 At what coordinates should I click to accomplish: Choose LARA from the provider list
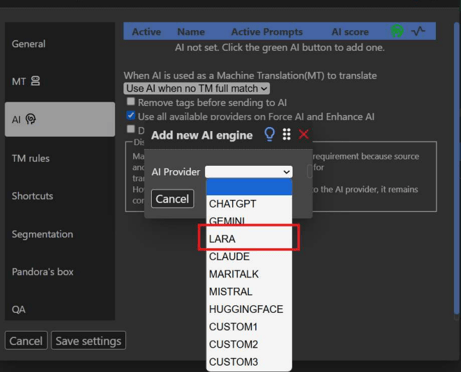[x=249, y=239]
